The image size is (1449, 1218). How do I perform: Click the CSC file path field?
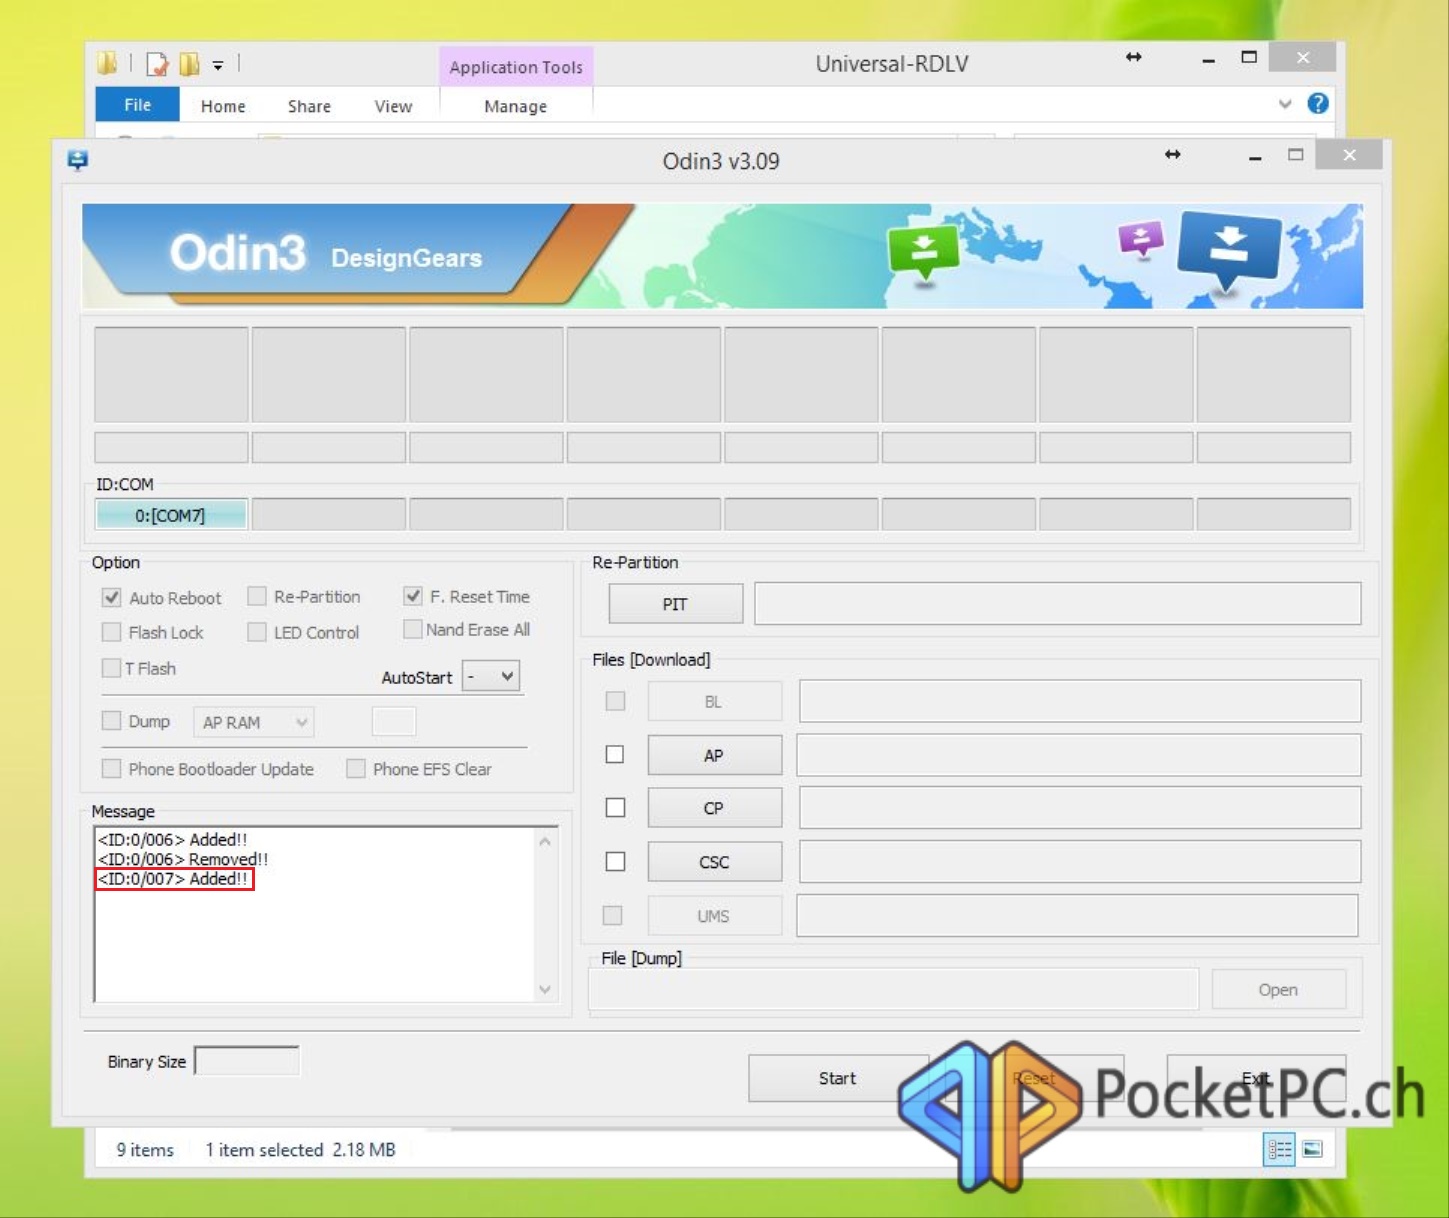(1079, 861)
